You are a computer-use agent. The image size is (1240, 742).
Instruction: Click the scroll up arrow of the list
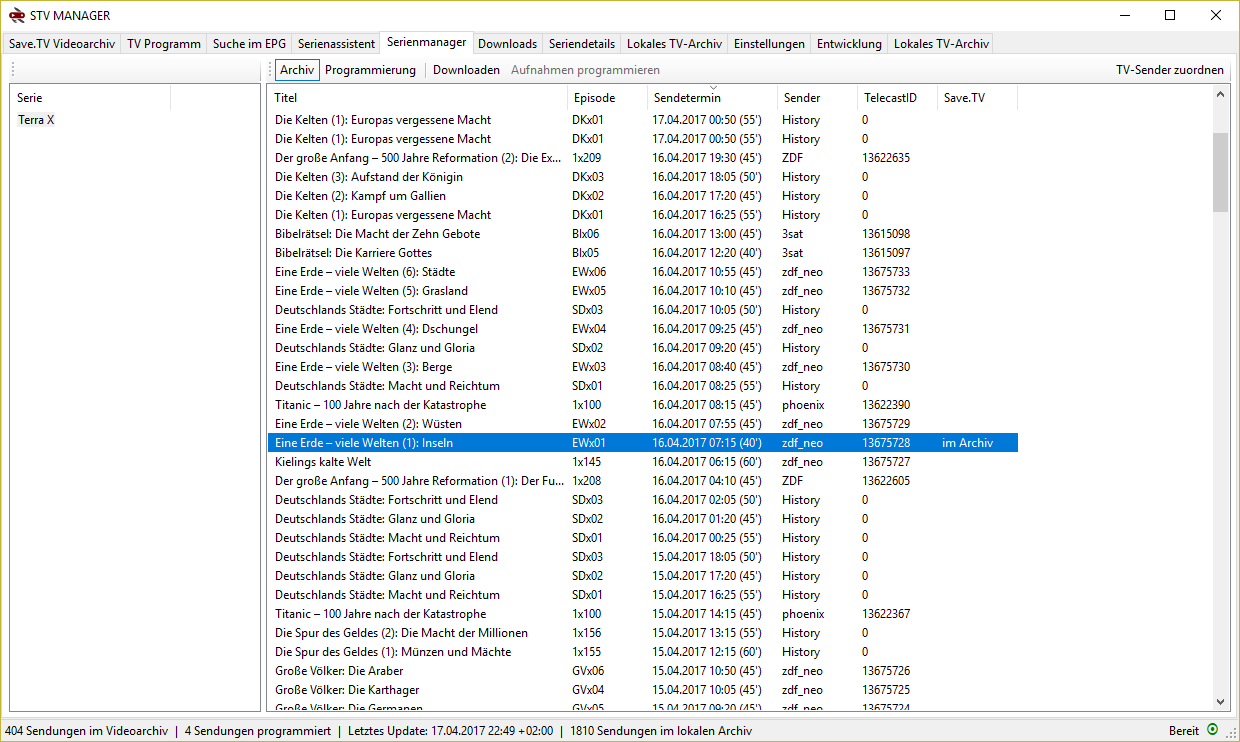(1220, 94)
